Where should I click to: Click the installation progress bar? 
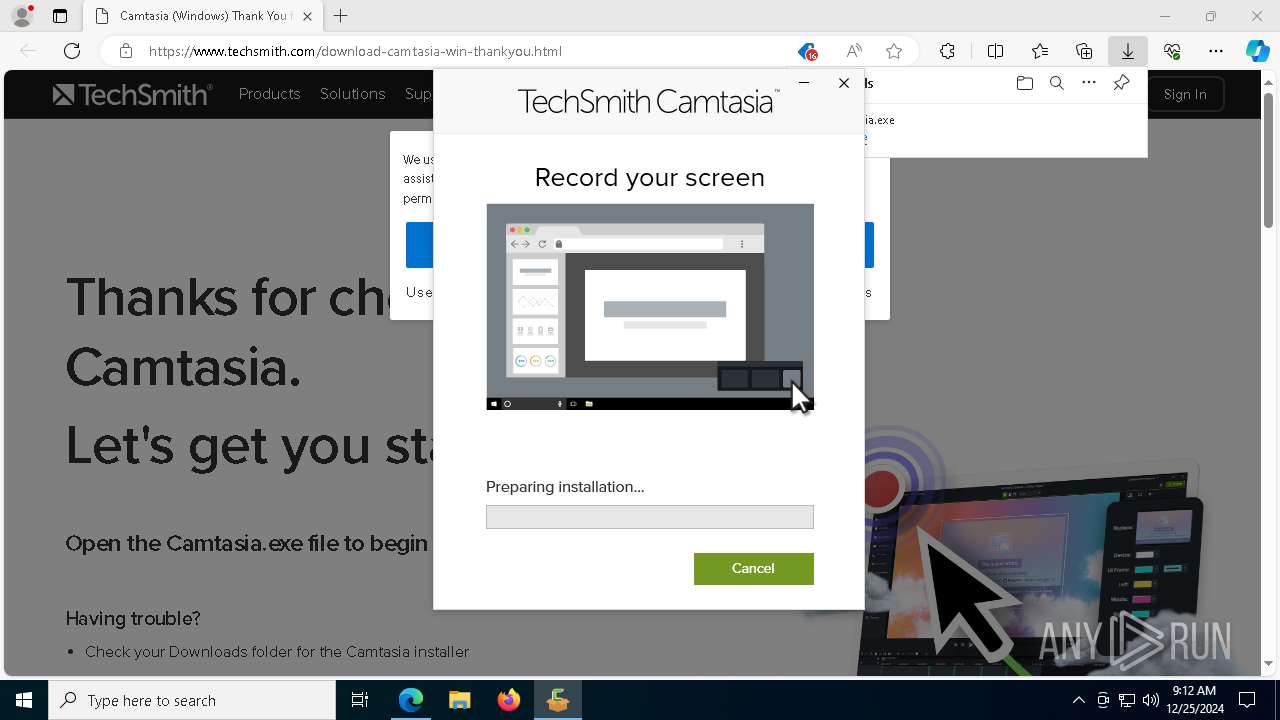[650, 516]
